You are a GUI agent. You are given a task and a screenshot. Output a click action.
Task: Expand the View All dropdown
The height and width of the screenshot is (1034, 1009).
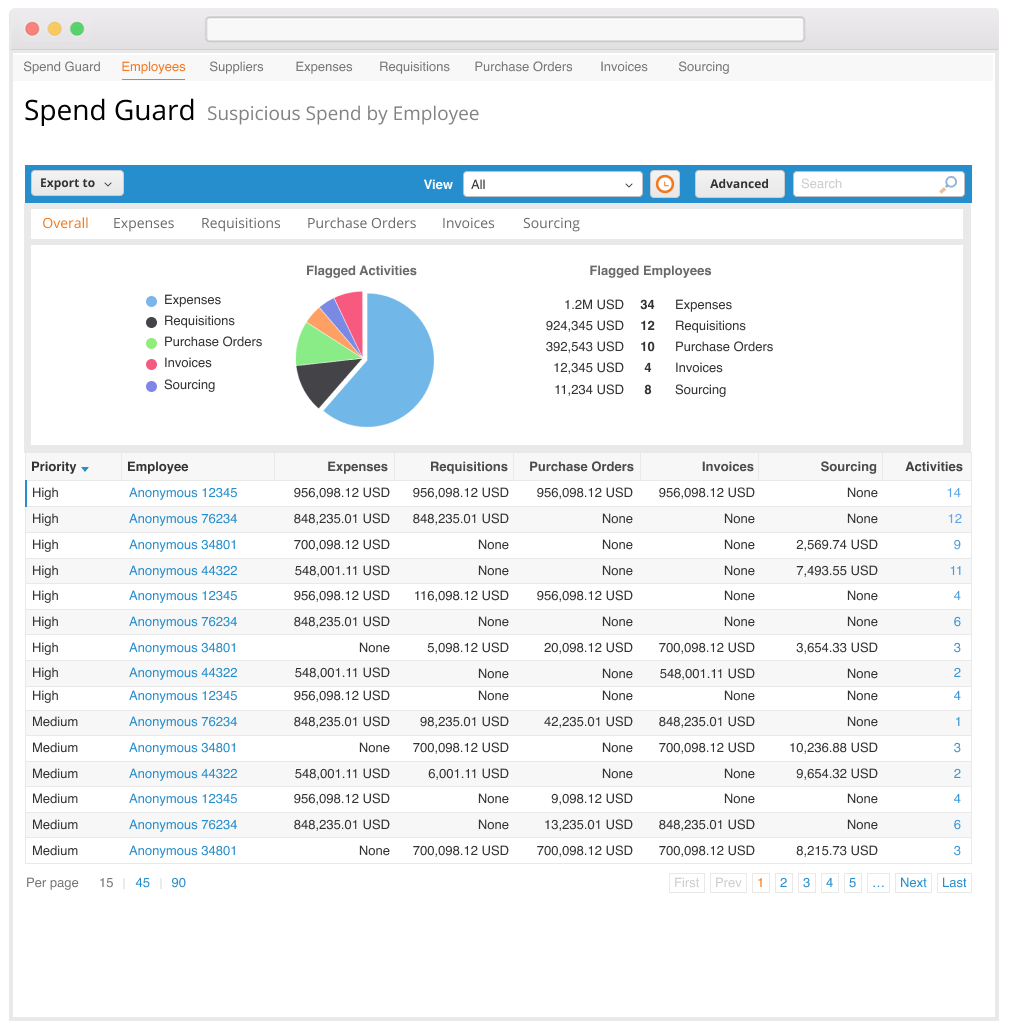[552, 184]
